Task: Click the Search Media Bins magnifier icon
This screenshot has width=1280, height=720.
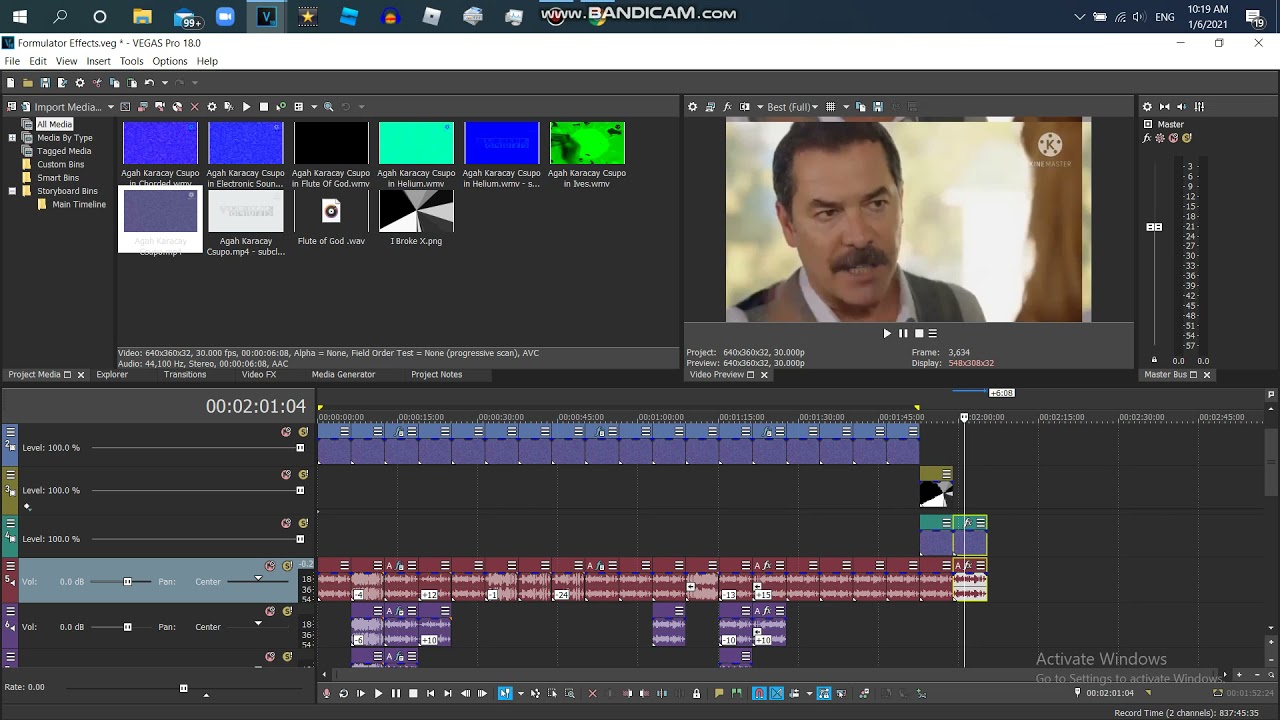Action: click(x=328, y=107)
